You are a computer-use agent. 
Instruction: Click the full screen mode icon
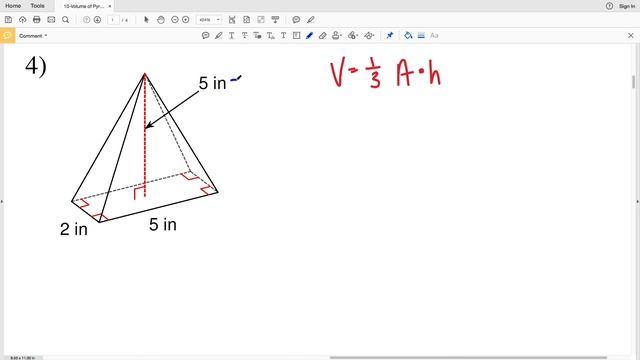[261, 20]
